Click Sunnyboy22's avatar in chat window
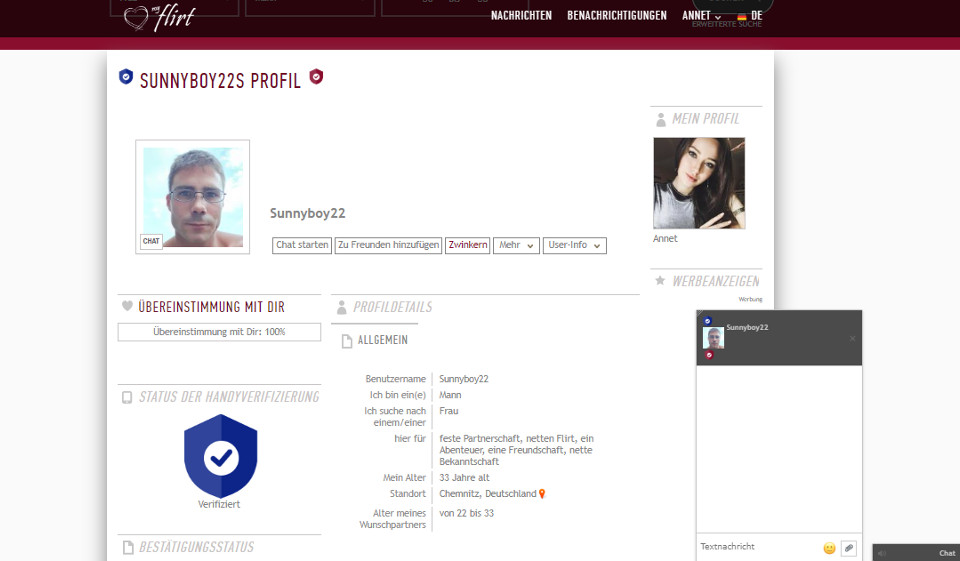Image resolution: width=960 pixels, height=561 pixels. (713, 338)
